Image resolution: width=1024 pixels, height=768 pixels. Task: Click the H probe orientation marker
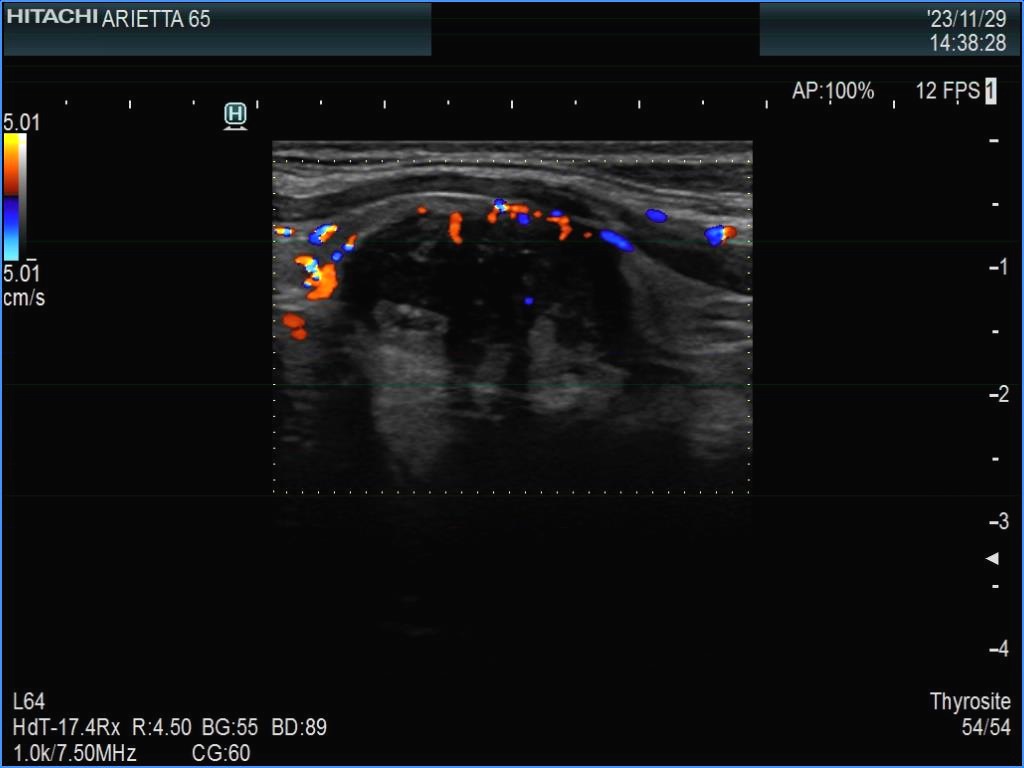(x=235, y=115)
